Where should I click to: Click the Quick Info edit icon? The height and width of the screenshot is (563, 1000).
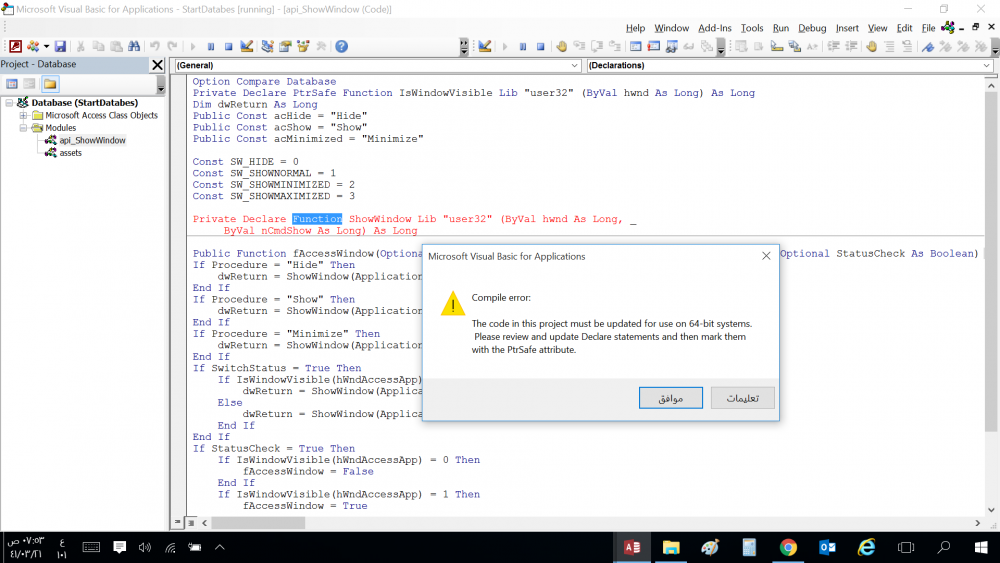[x=776, y=47]
